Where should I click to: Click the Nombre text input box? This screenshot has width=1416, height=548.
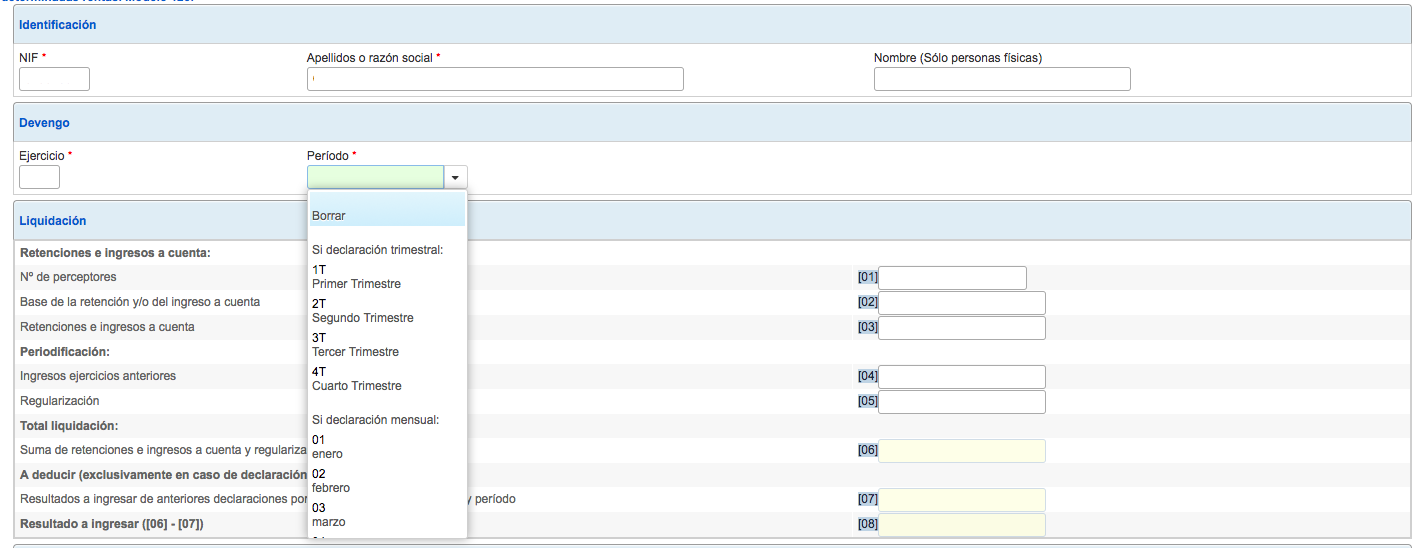coord(1001,79)
